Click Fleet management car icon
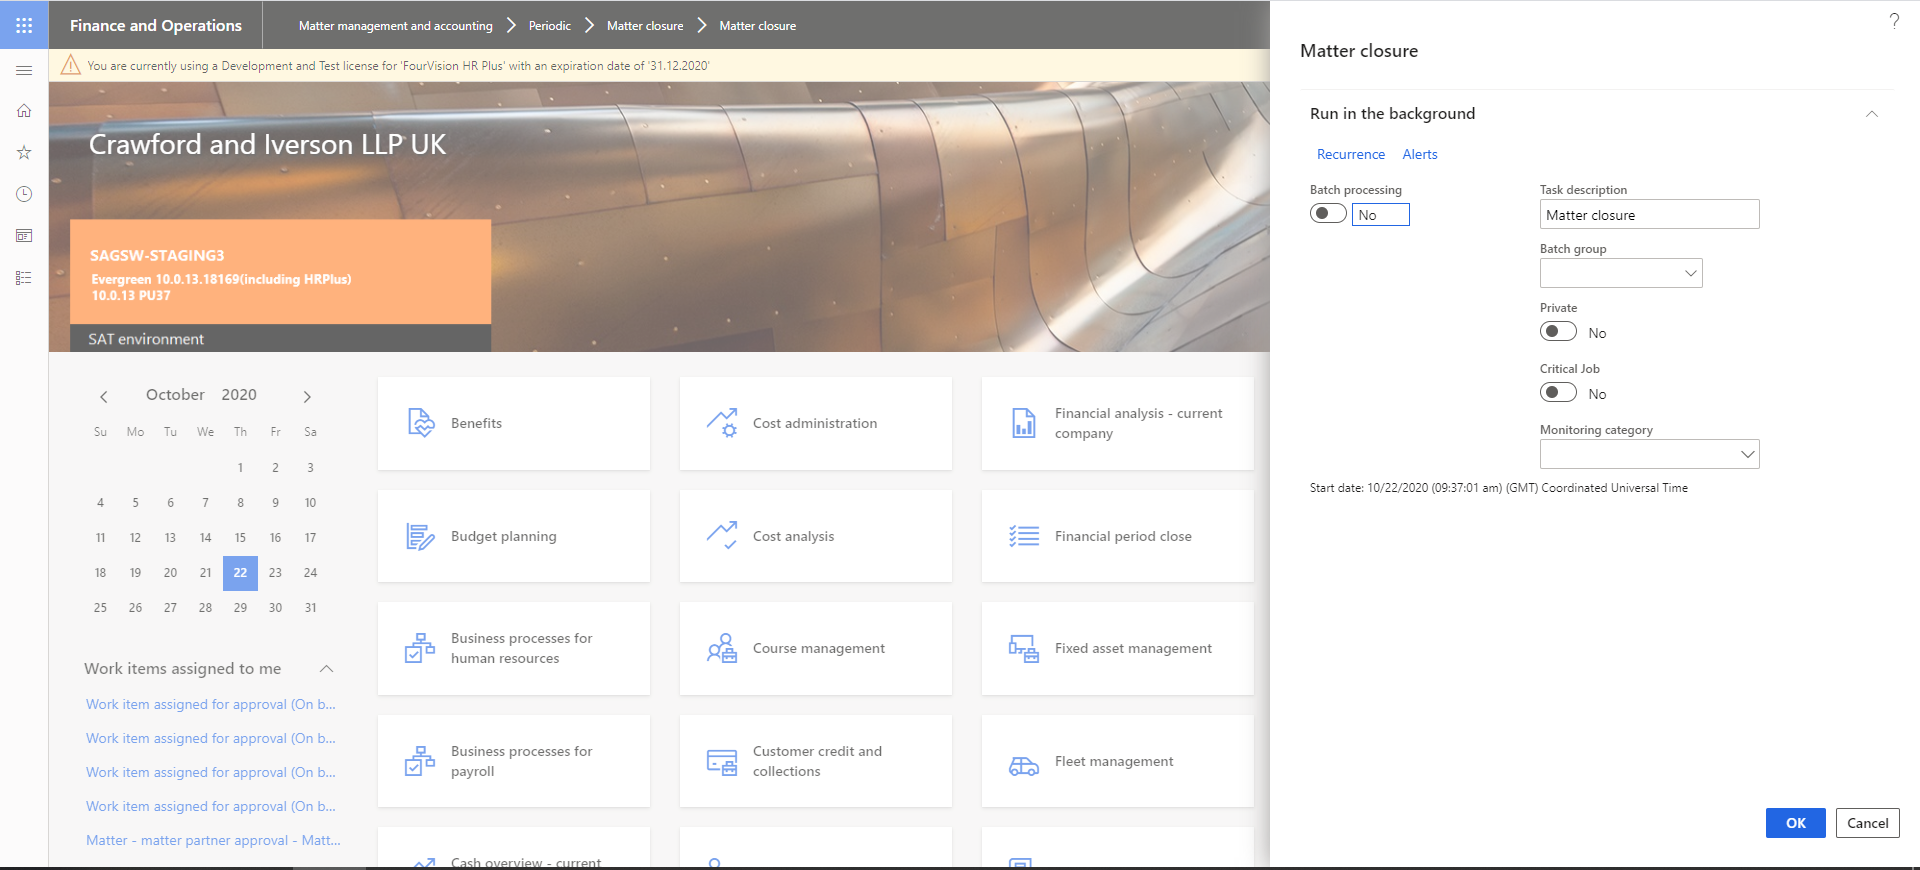The width and height of the screenshot is (1920, 870). pos(1024,766)
